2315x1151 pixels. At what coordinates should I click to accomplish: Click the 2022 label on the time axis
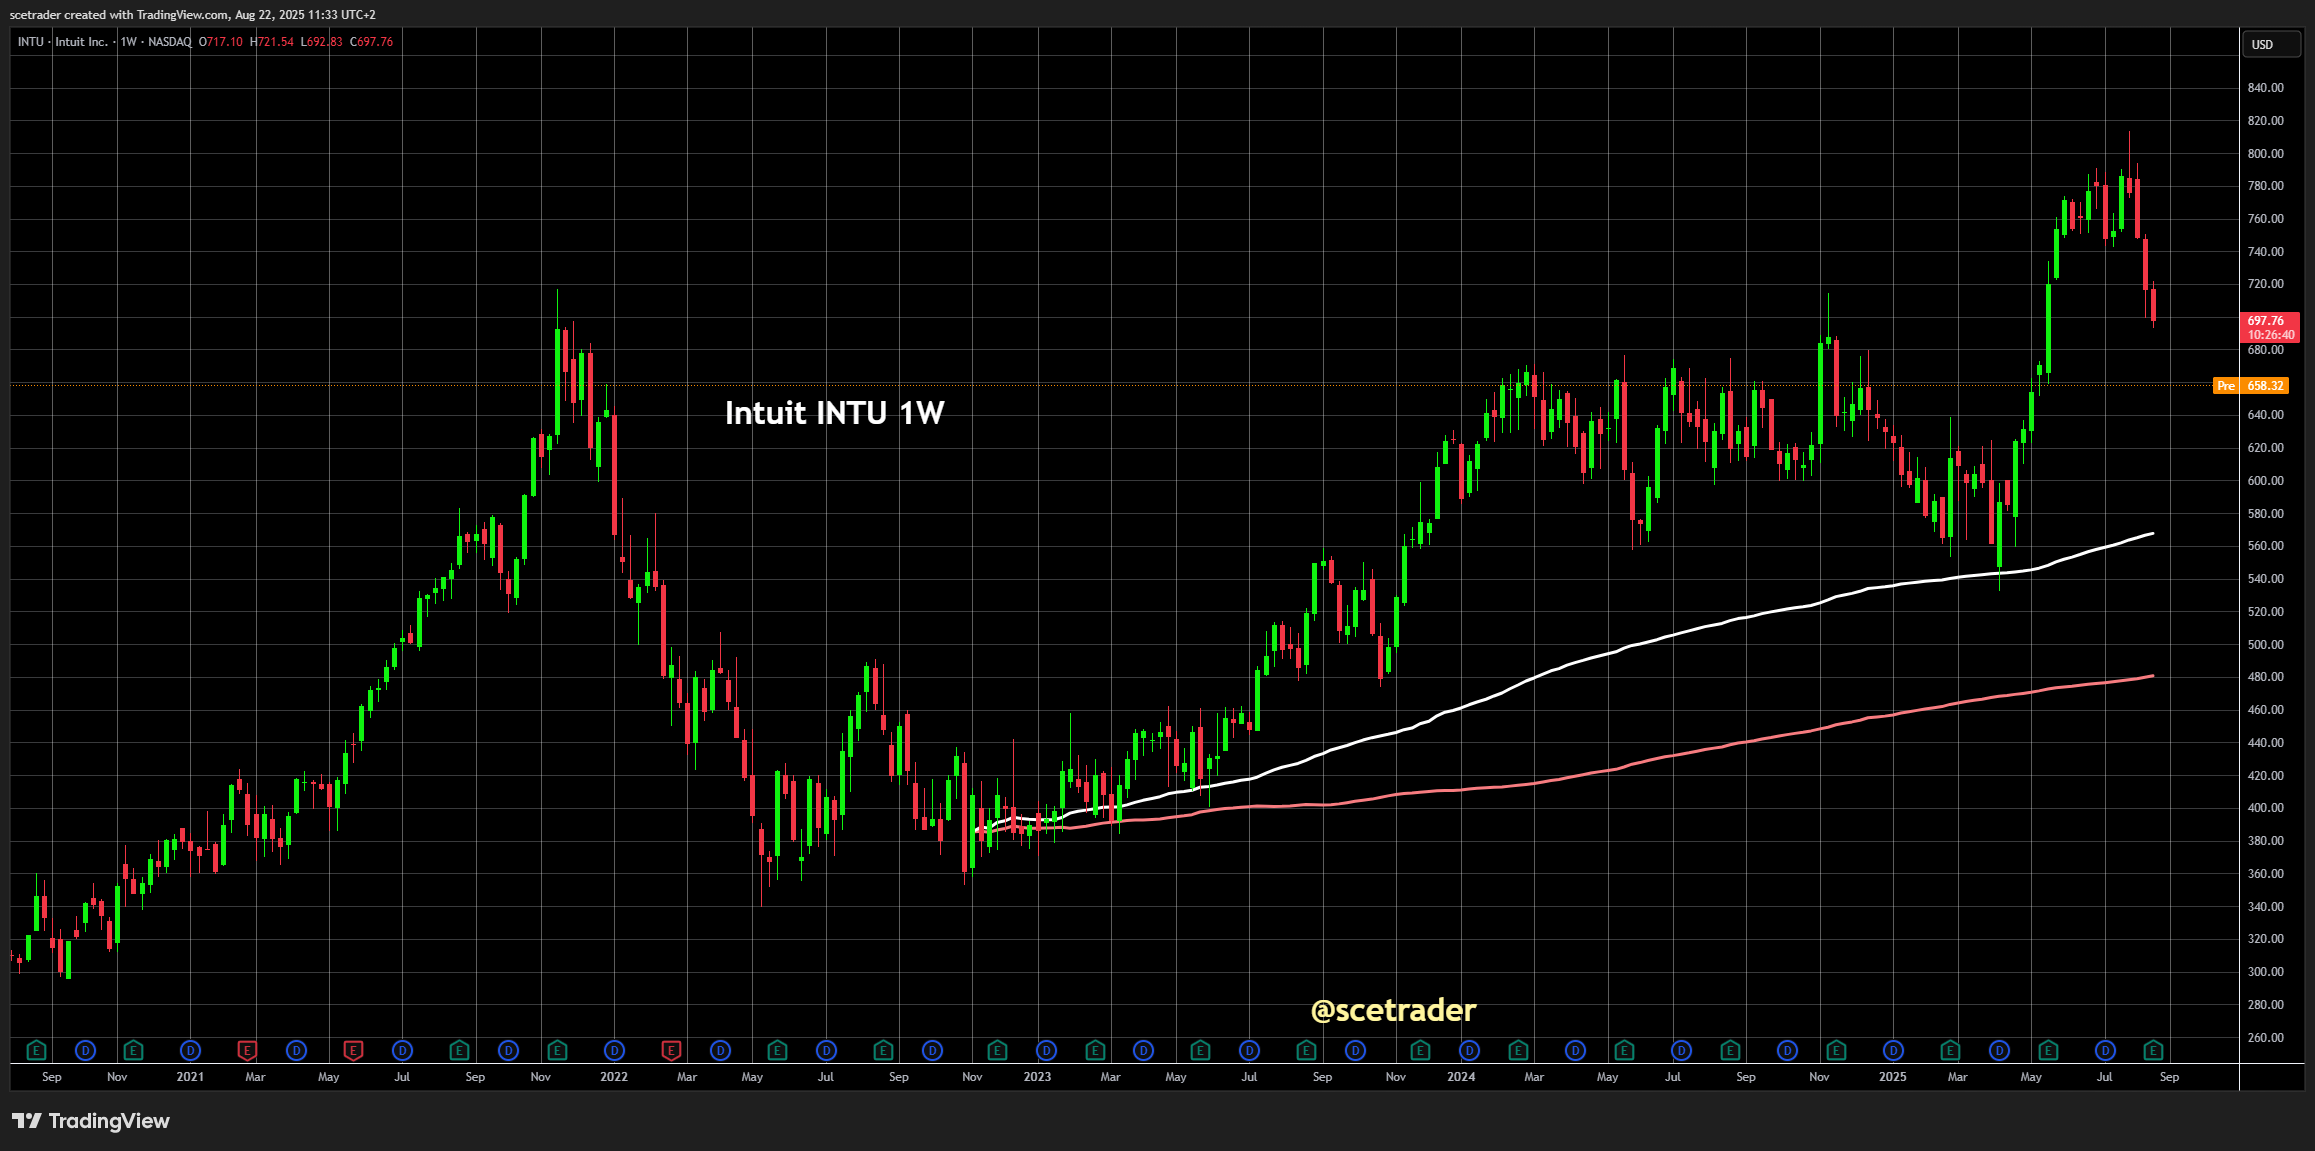614,1077
